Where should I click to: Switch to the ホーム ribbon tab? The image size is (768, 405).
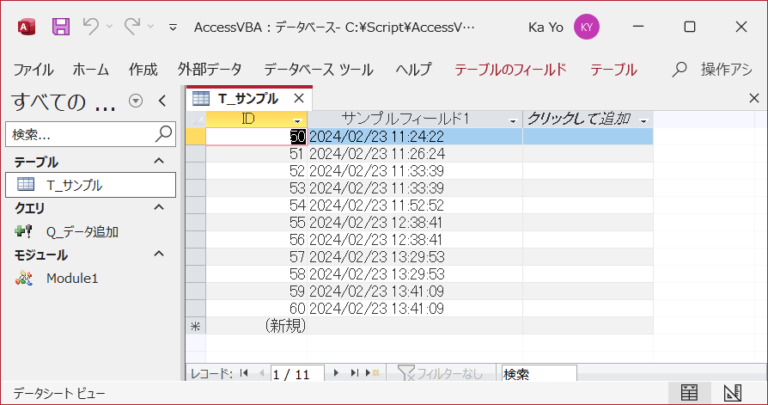coord(91,70)
